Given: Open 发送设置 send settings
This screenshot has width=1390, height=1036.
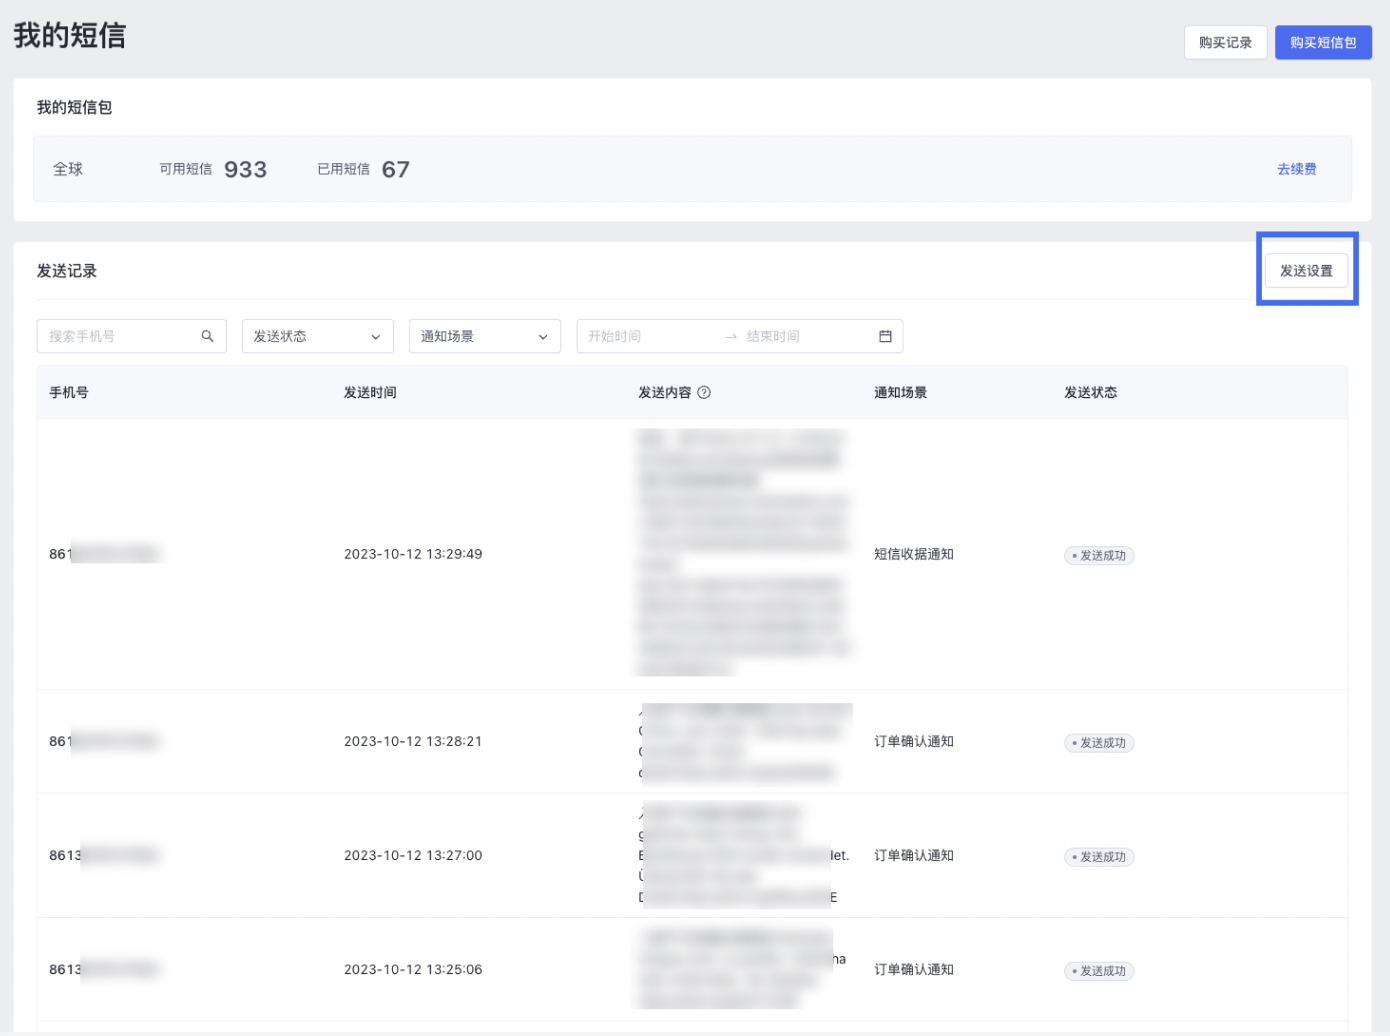Looking at the screenshot, I should 1306,271.
